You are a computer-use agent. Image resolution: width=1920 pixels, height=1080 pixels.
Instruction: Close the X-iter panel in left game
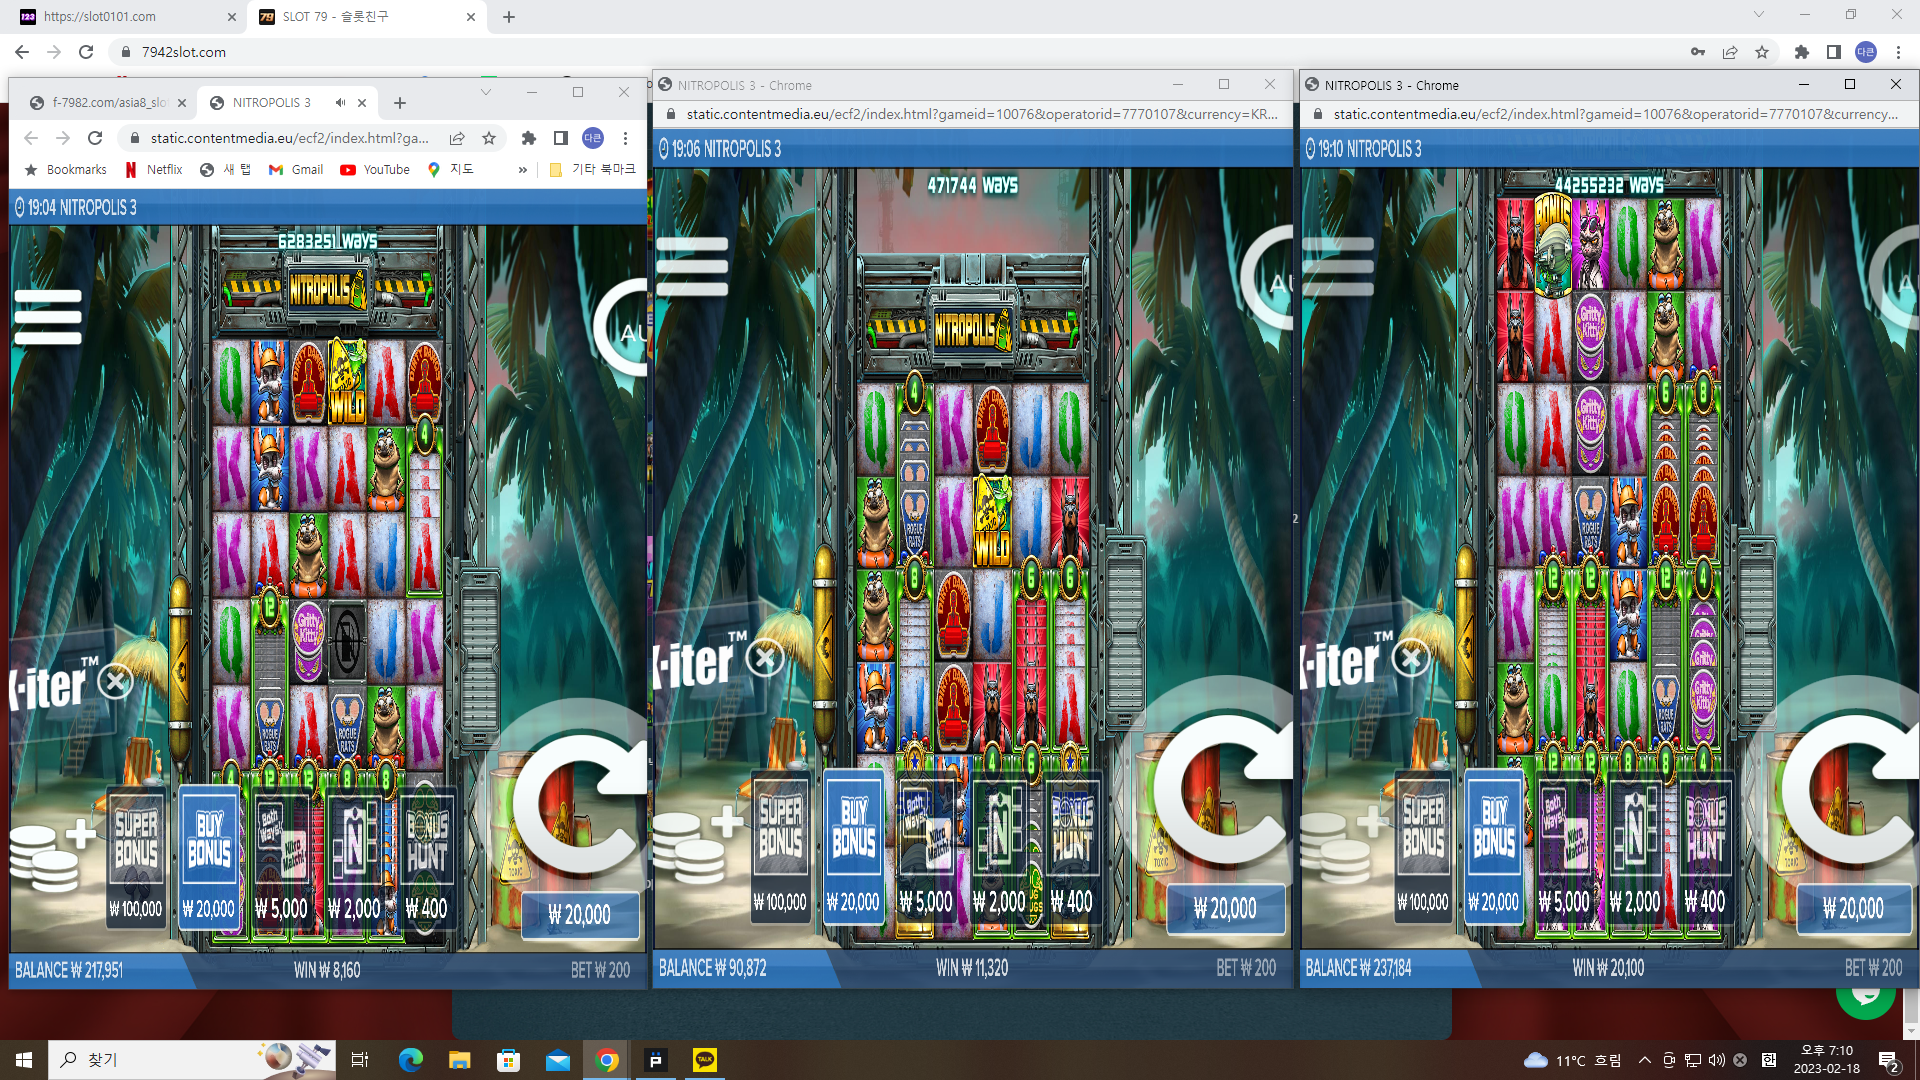116,682
